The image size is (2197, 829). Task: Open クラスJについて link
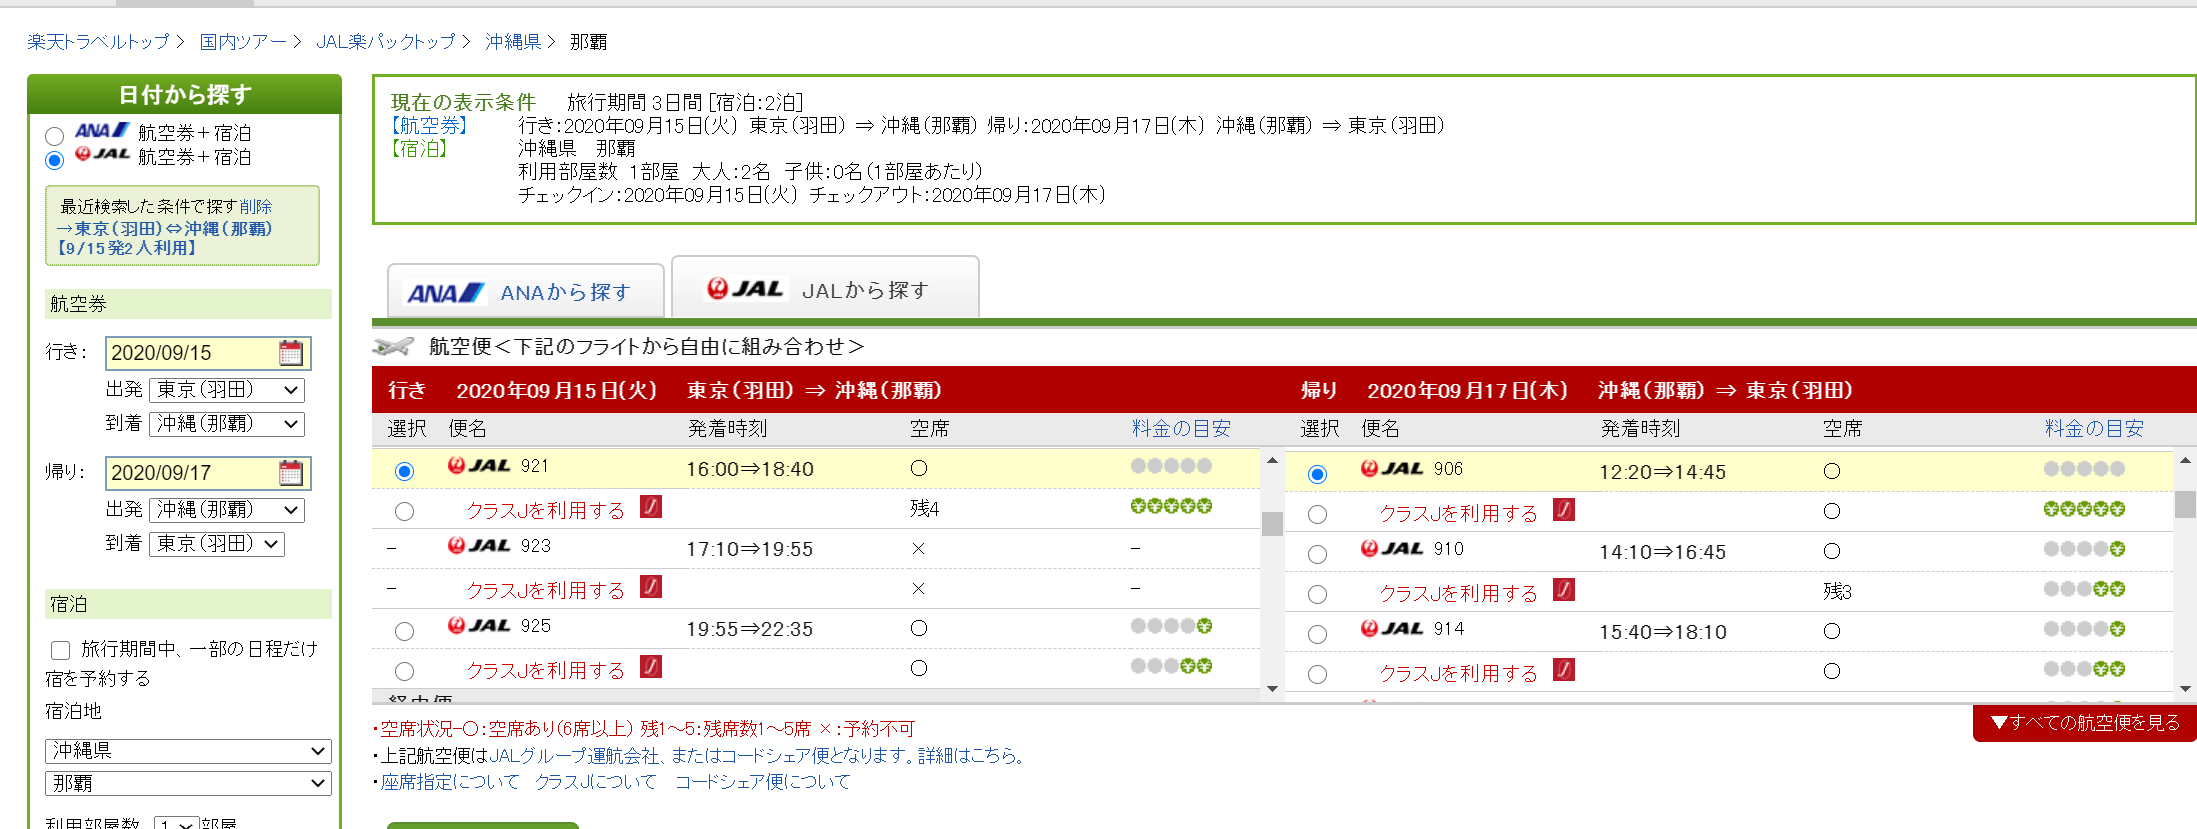[x=596, y=782]
